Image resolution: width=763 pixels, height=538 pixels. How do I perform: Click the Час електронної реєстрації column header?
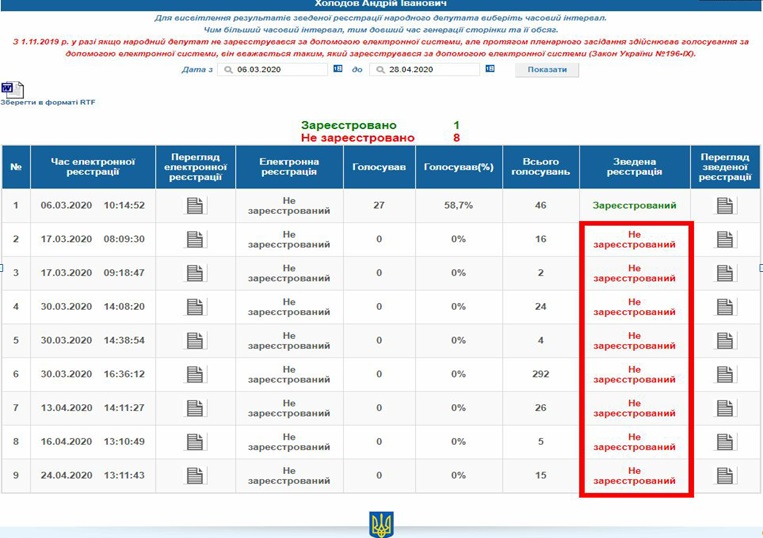click(92, 166)
